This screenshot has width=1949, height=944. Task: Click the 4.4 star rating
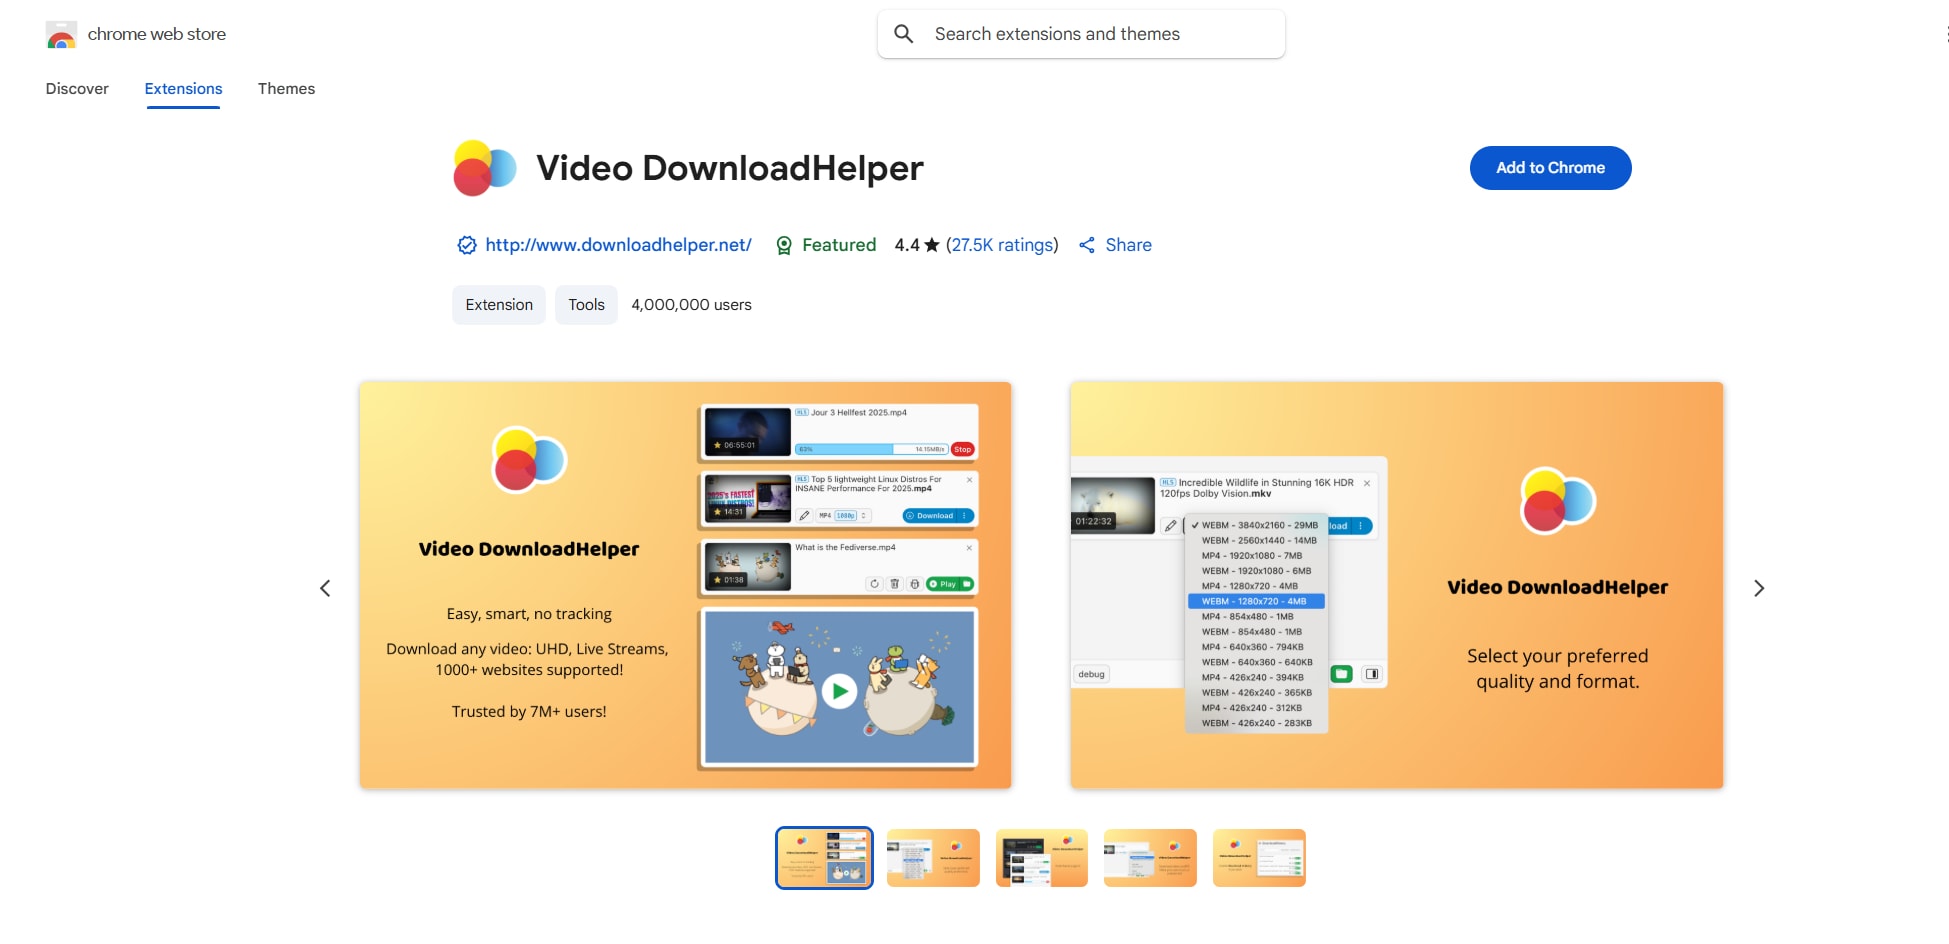(x=912, y=245)
